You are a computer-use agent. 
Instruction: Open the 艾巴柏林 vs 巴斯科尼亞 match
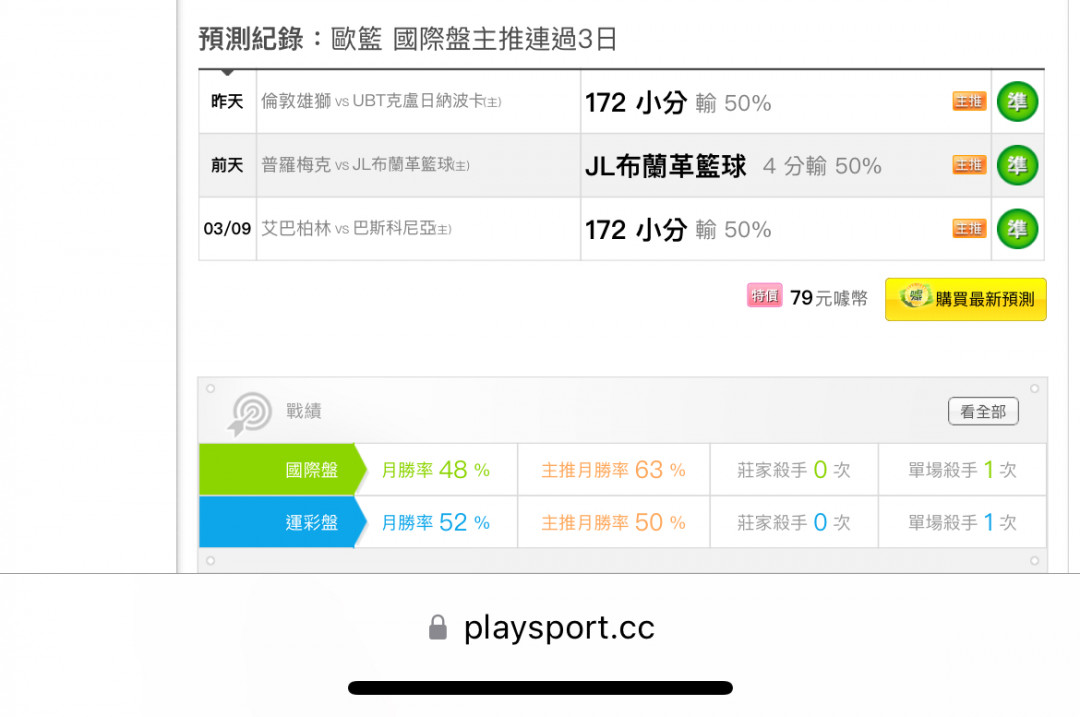point(356,228)
